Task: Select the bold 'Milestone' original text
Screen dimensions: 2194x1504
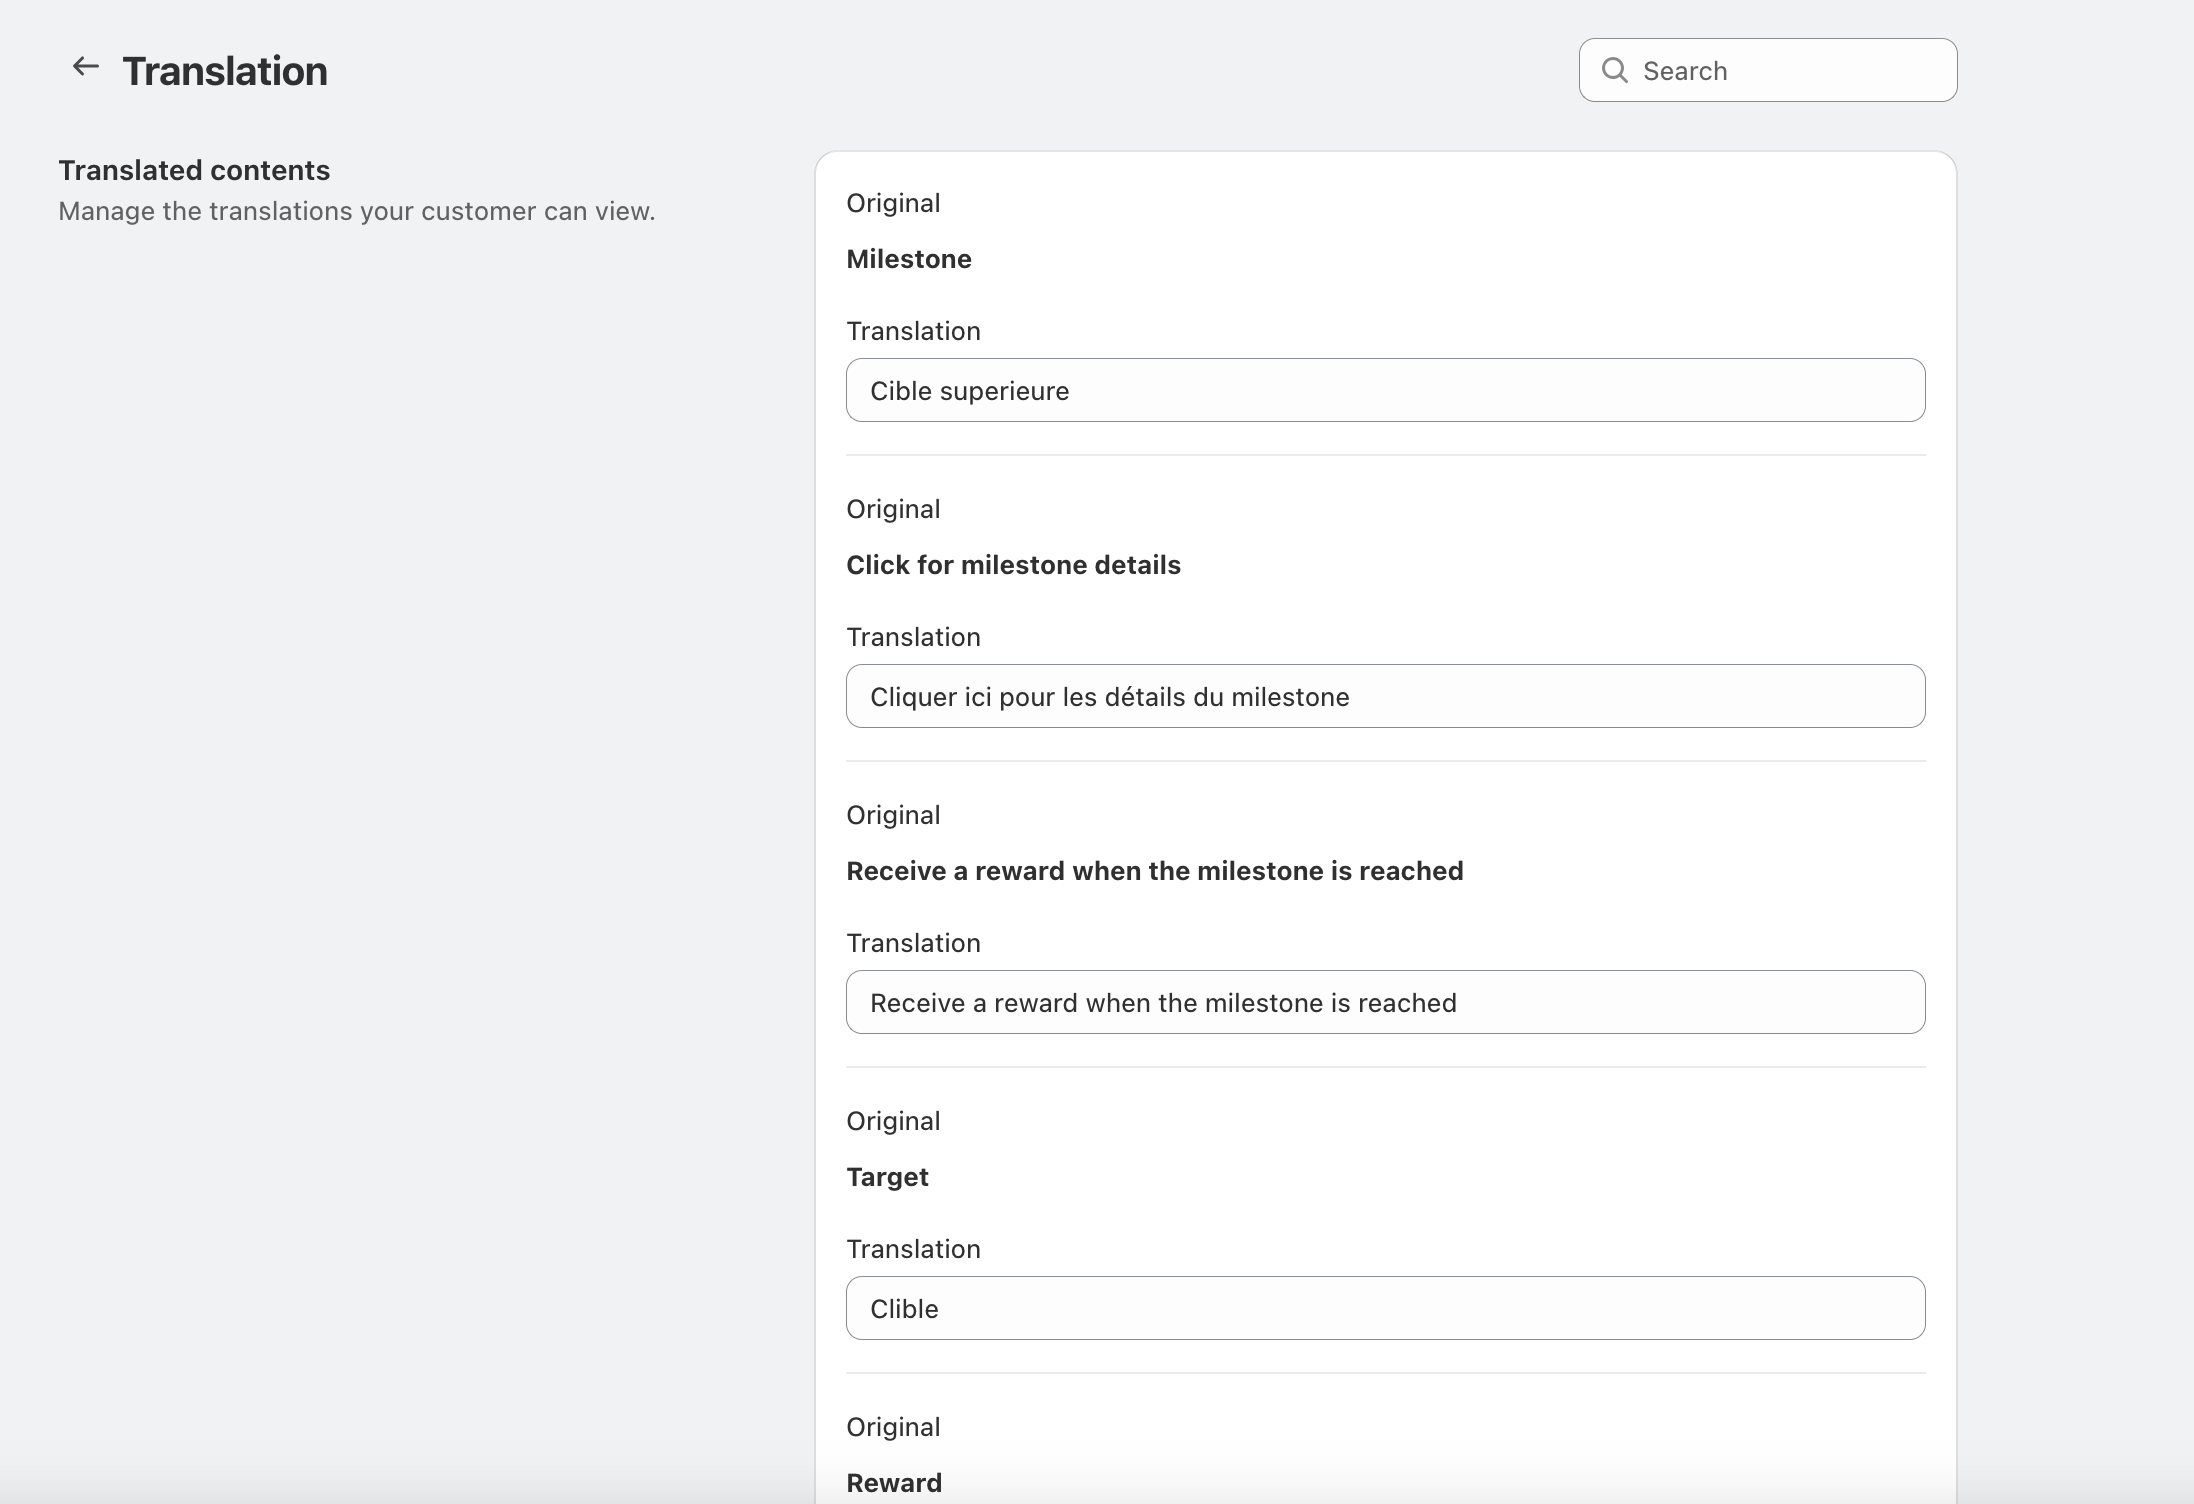Action: [x=908, y=259]
